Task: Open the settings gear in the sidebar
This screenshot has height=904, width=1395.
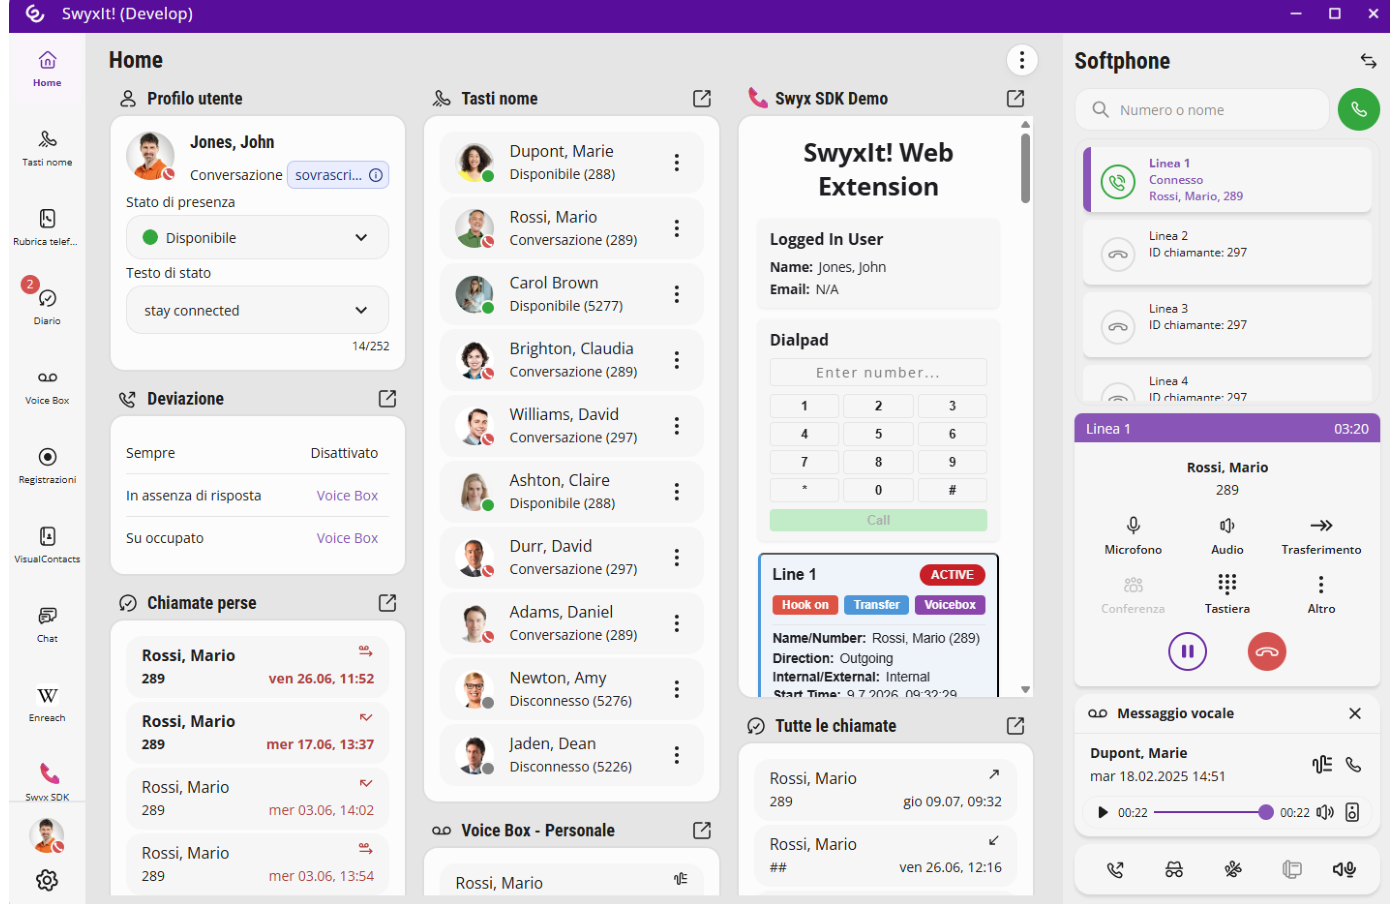Action: point(47,880)
